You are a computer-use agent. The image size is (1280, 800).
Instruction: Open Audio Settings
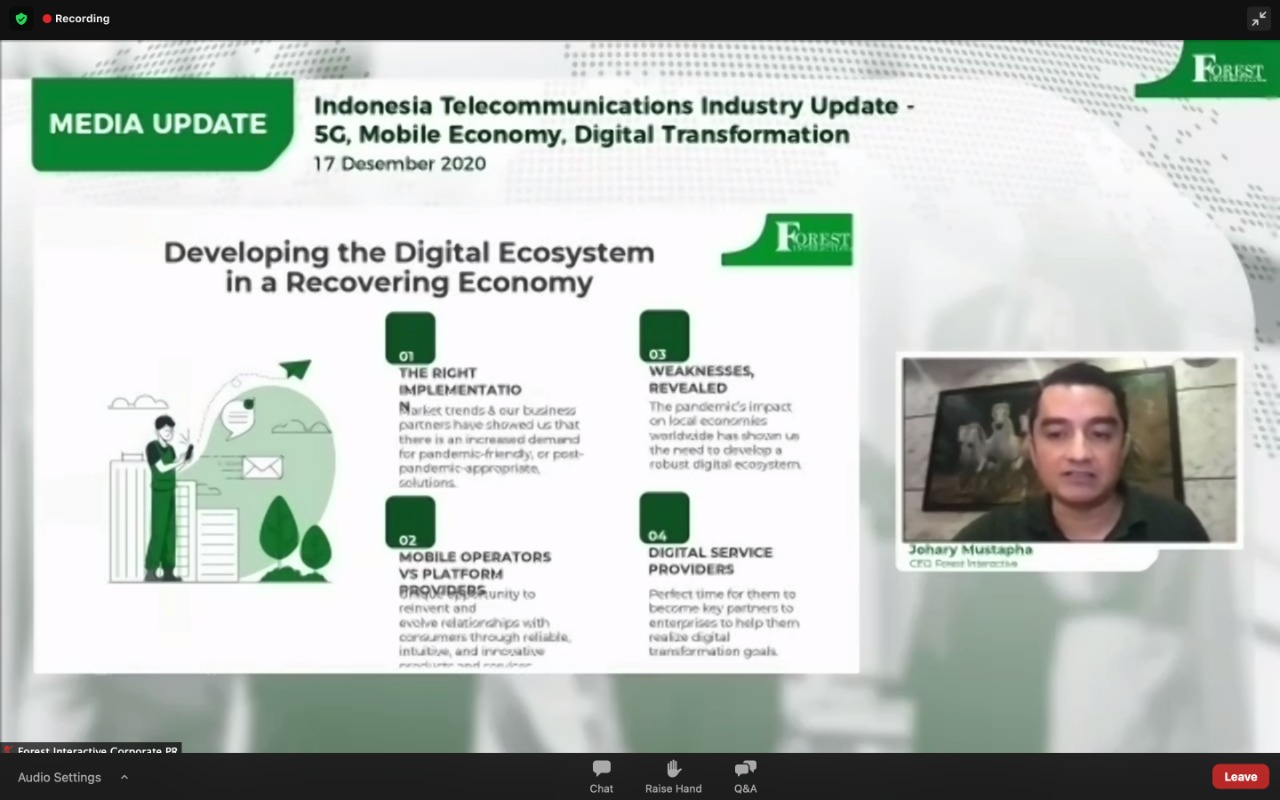tap(59, 777)
